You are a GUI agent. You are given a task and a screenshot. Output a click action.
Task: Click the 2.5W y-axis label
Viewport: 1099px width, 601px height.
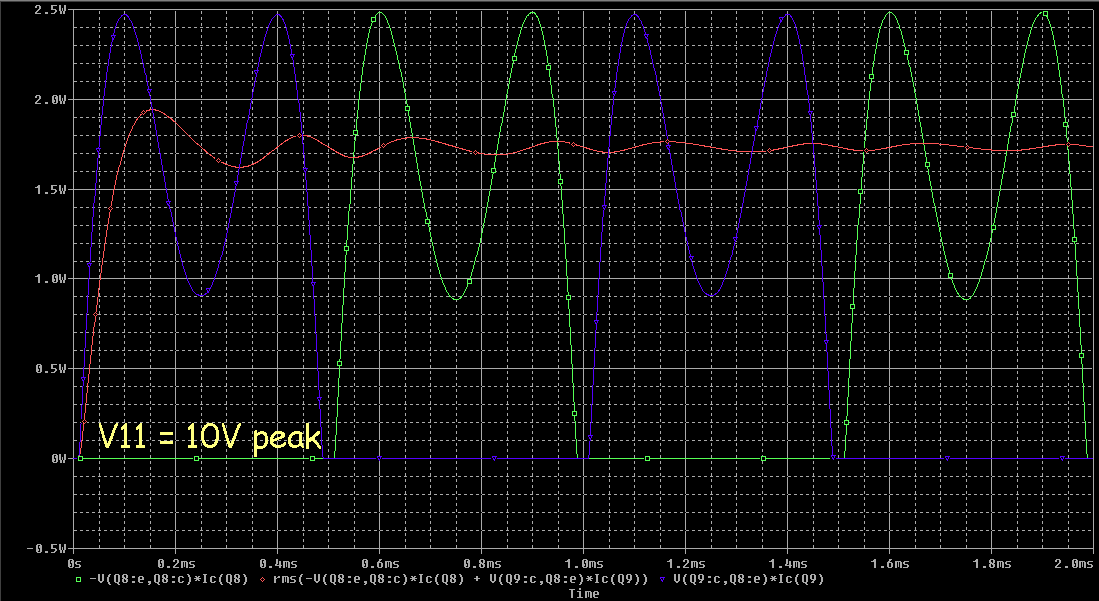(51, 11)
